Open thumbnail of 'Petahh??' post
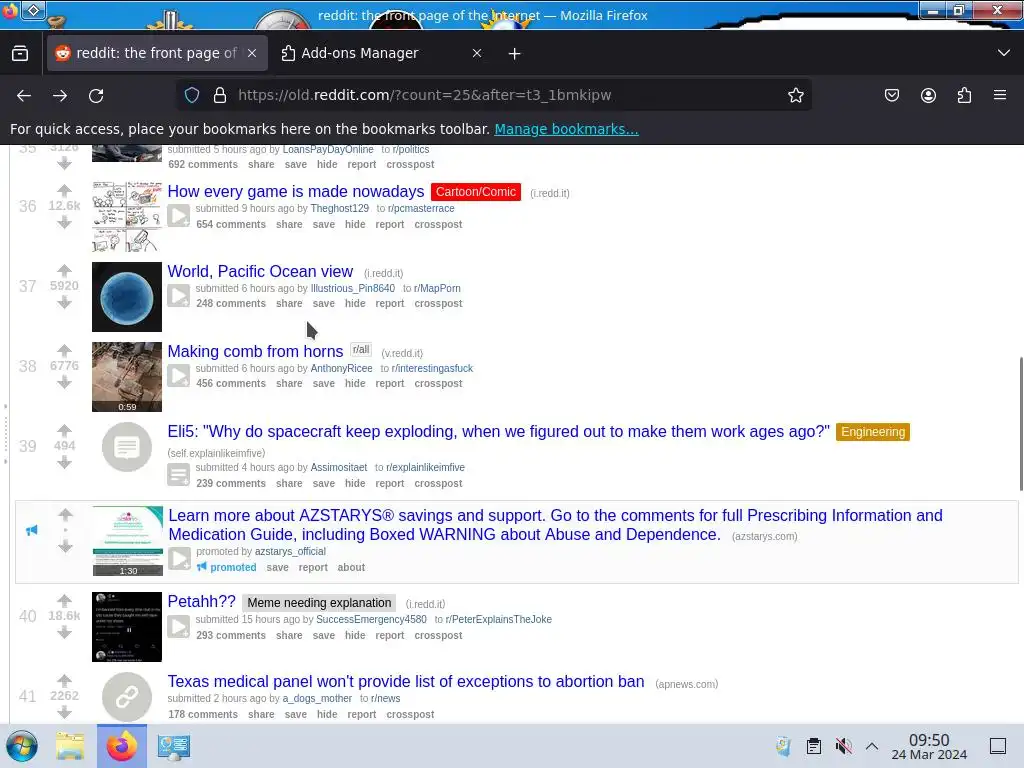This screenshot has width=1024, height=768. (x=127, y=627)
